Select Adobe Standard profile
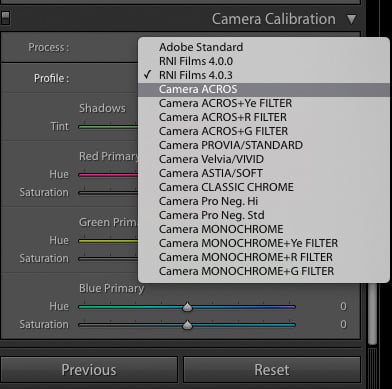The height and width of the screenshot is (389, 392). 264,47
